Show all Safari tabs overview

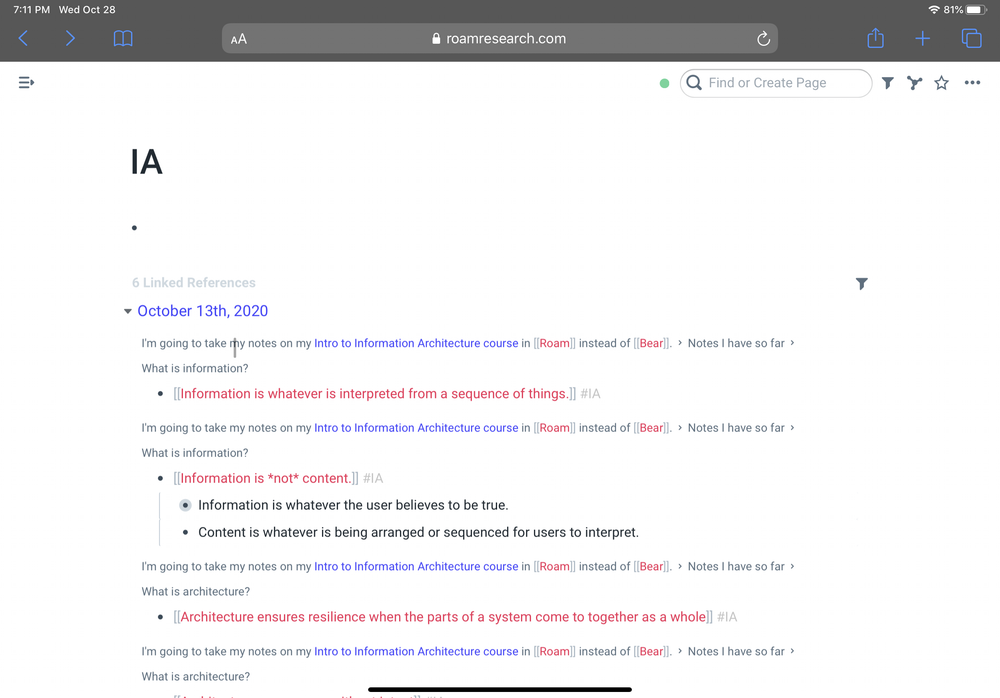point(971,38)
